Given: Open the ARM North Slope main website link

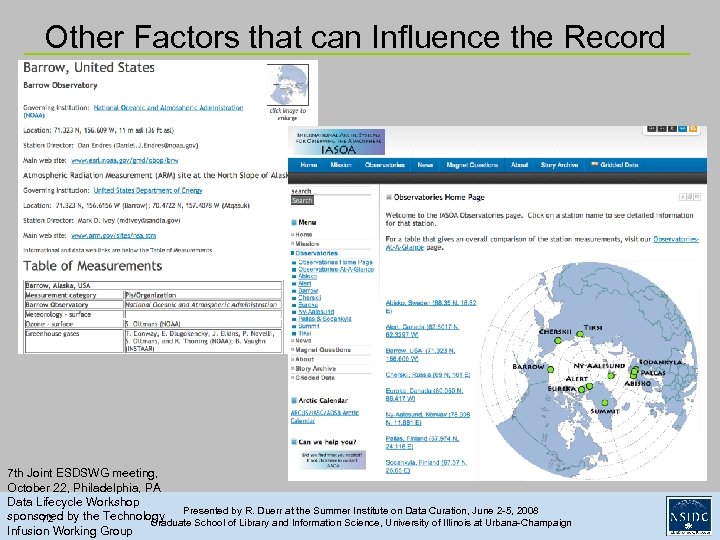Looking at the screenshot, I should [x=113, y=236].
